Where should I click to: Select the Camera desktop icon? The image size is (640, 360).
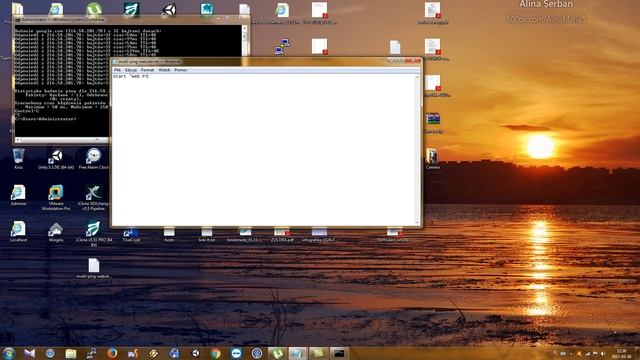(x=432, y=159)
